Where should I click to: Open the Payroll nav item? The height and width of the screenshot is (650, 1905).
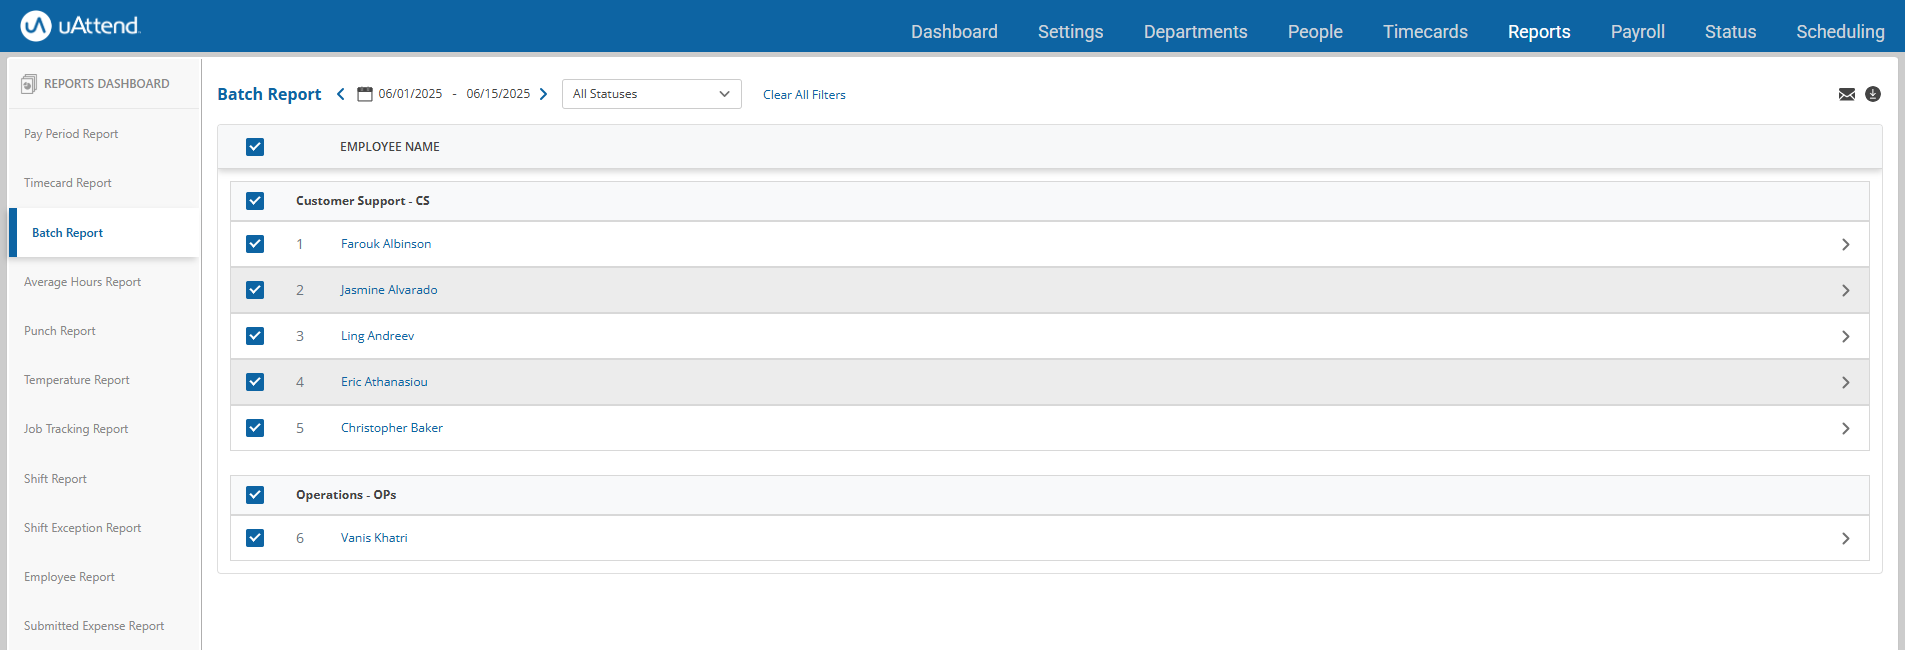[x=1637, y=32]
